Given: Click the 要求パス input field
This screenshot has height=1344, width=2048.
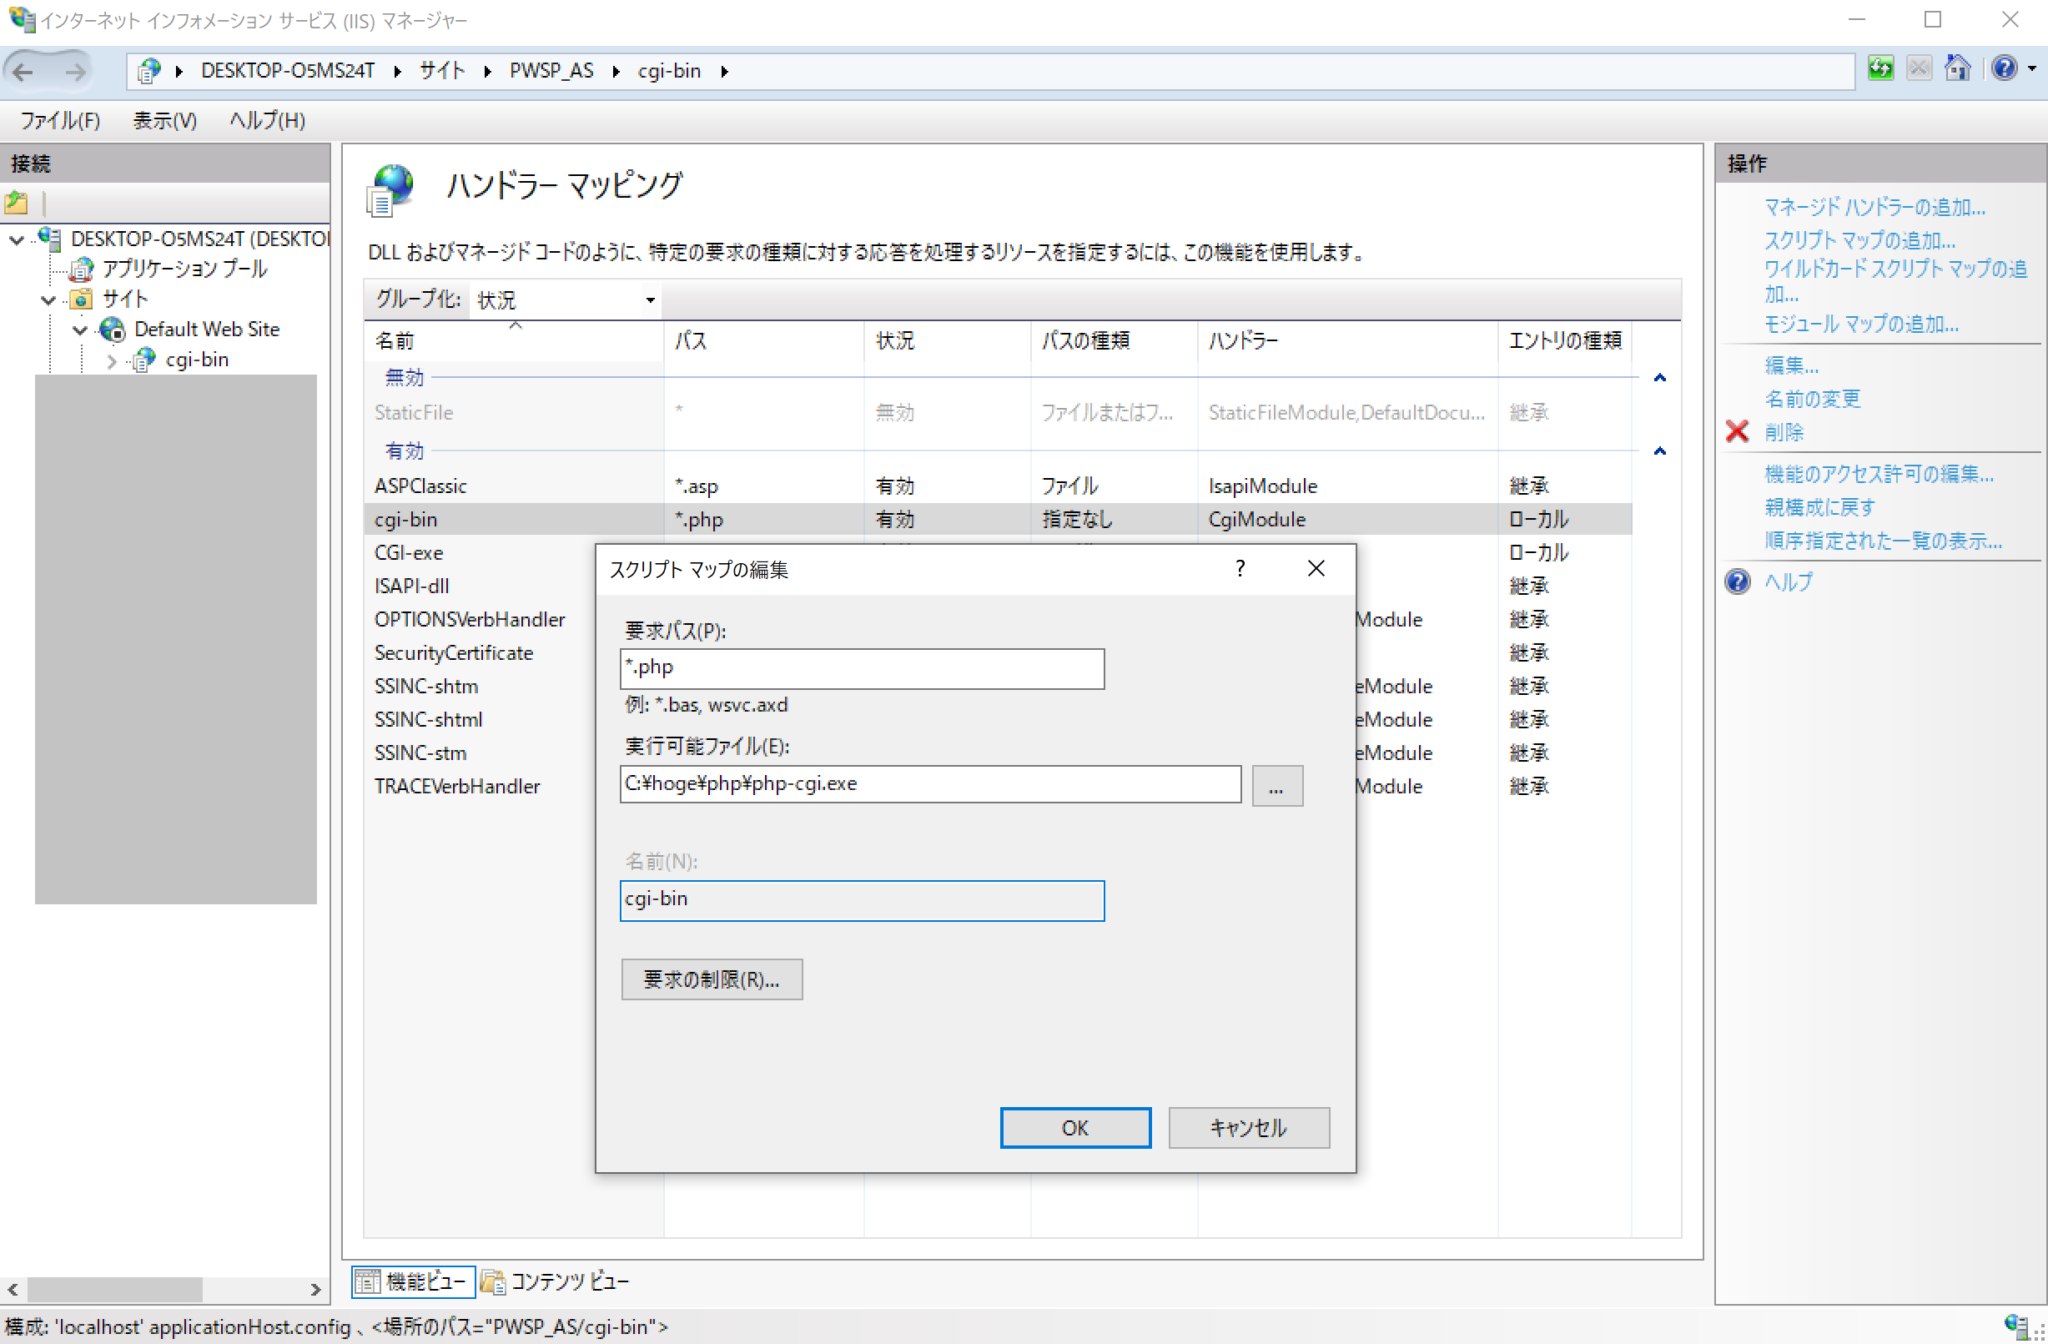Looking at the screenshot, I should click(x=861, y=668).
